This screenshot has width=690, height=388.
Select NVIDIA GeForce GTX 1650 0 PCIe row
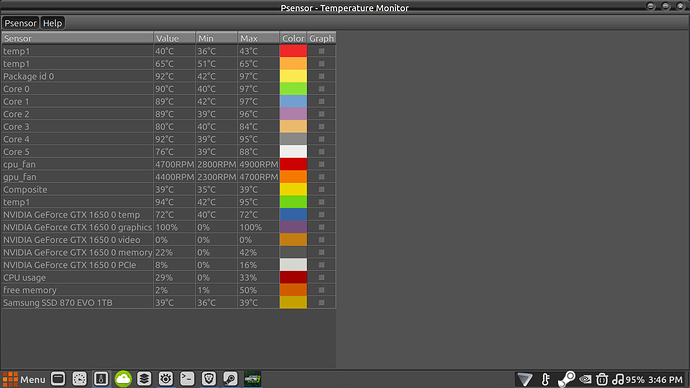(x=169, y=265)
